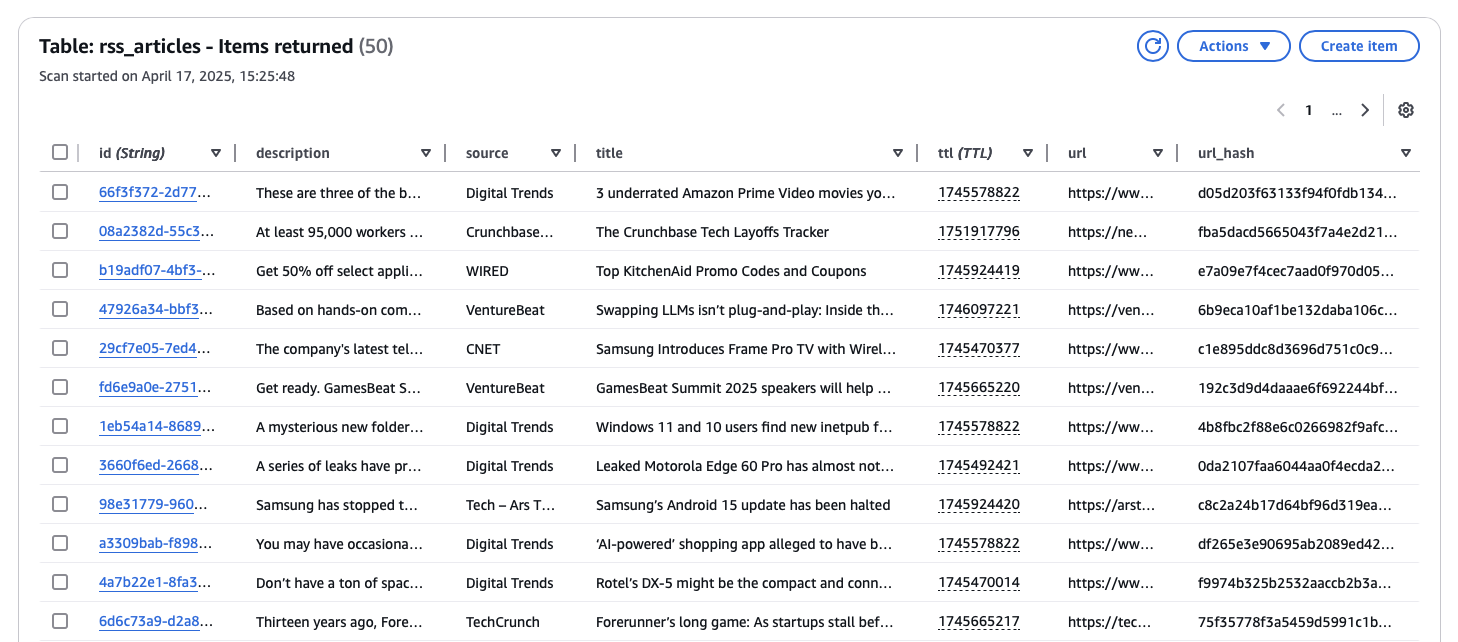Image resolution: width=1458 pixels, height=642 pixels.
Task: Click the pagination ellipsis
Action: pos(1337,111)
